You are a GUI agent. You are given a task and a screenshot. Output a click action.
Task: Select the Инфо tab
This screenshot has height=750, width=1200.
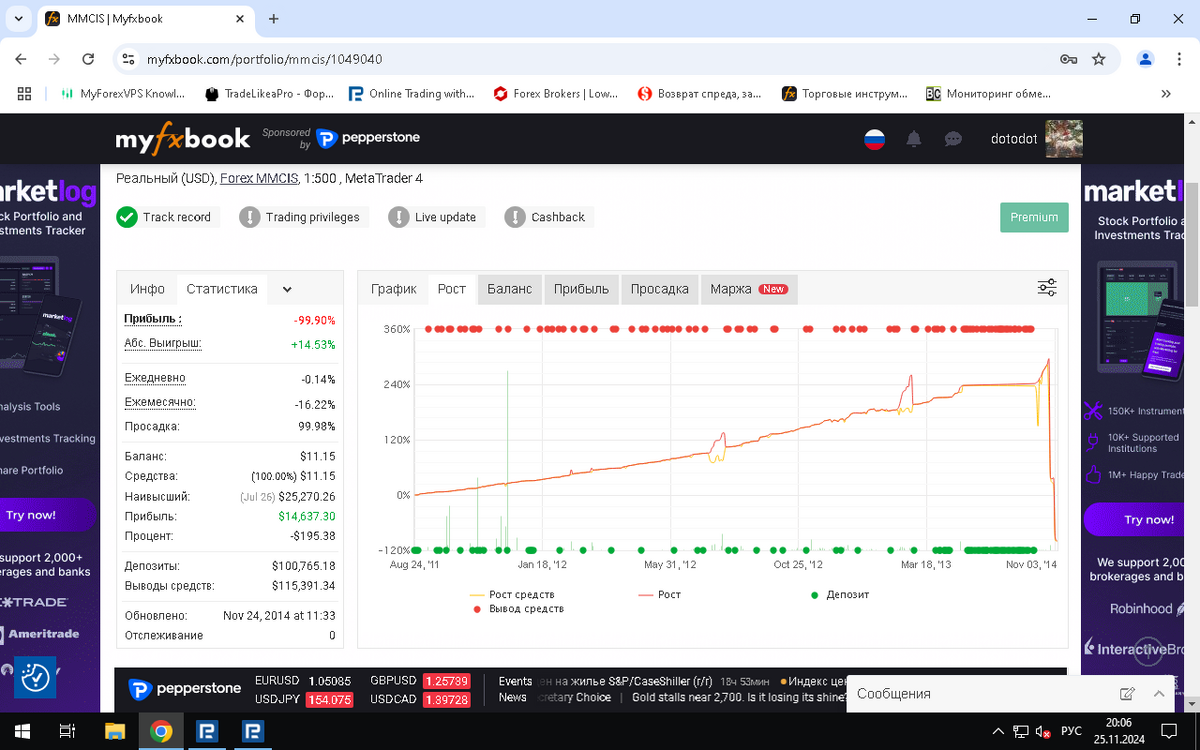tap(147, 289)
